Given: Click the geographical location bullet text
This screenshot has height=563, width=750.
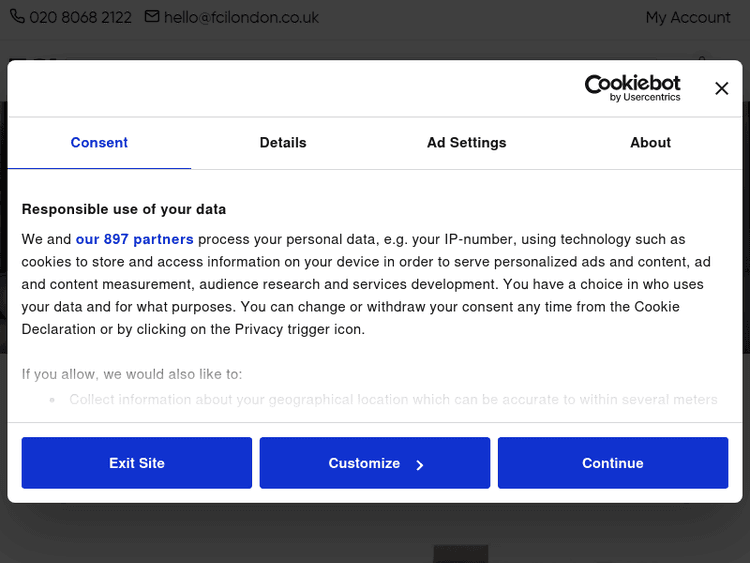Looking at the screenshot, I should click(393, 399).
